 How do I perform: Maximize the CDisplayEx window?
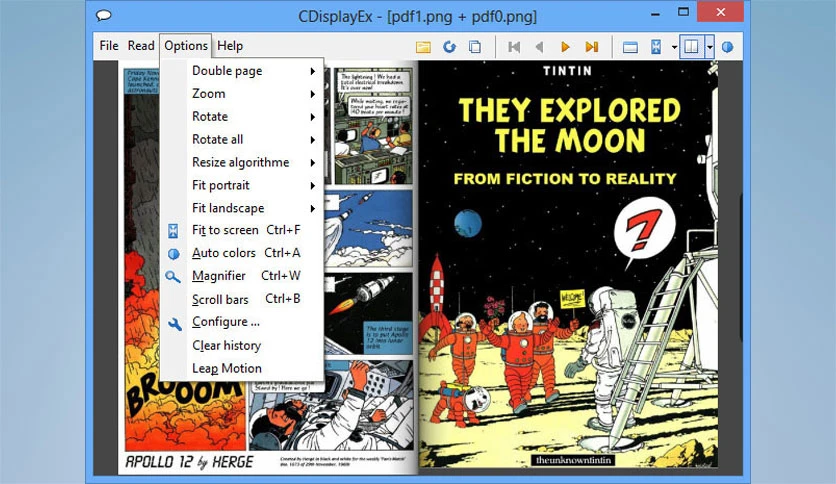pyautogui.click(x=683, y=12)
